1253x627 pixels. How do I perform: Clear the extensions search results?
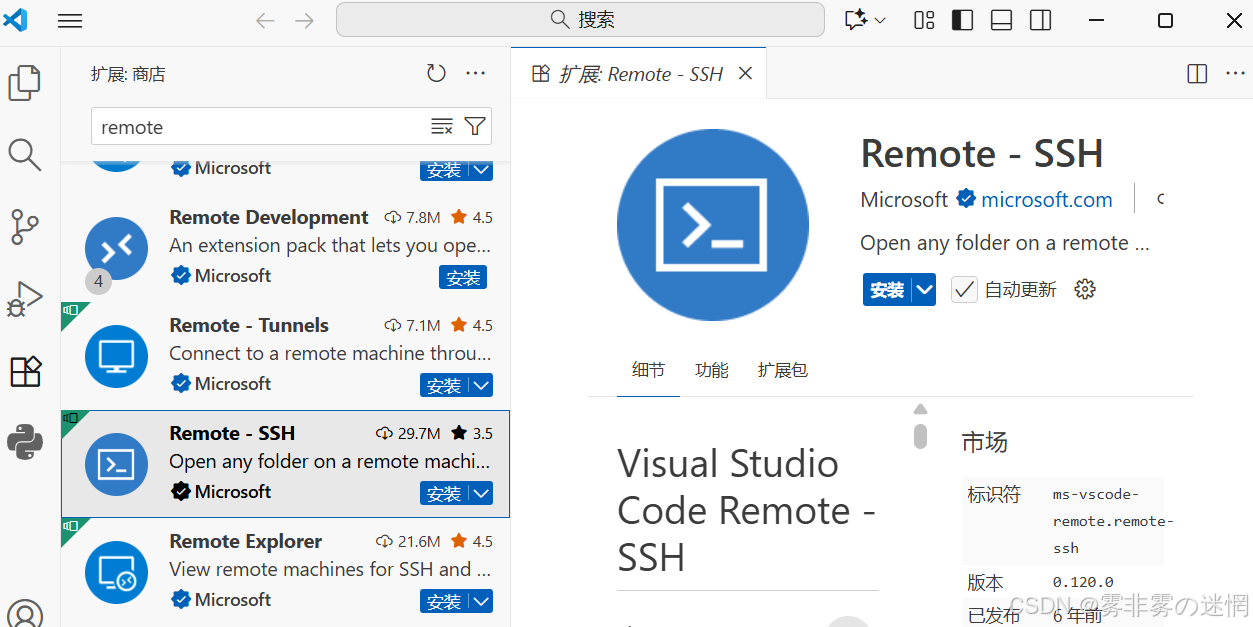click(442, 126)
